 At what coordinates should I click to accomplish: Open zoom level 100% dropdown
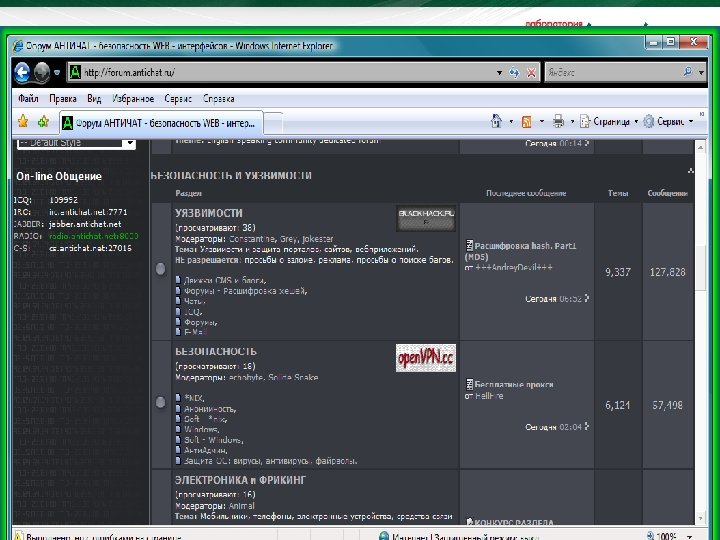(x=689, y=536)
